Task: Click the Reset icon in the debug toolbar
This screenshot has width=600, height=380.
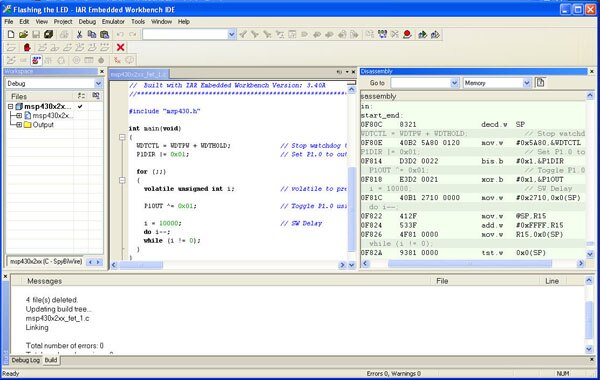Action: click(x=11, y=47)
